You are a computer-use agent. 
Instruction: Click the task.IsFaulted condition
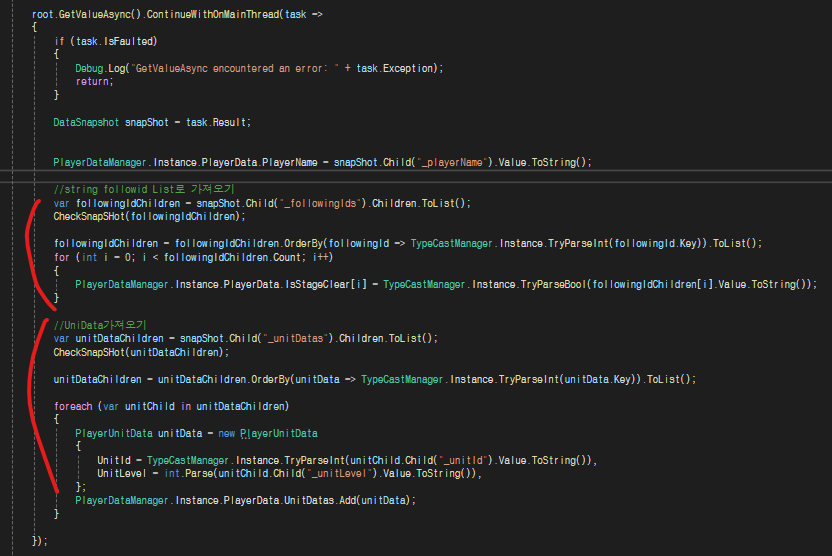click(114, 41)
